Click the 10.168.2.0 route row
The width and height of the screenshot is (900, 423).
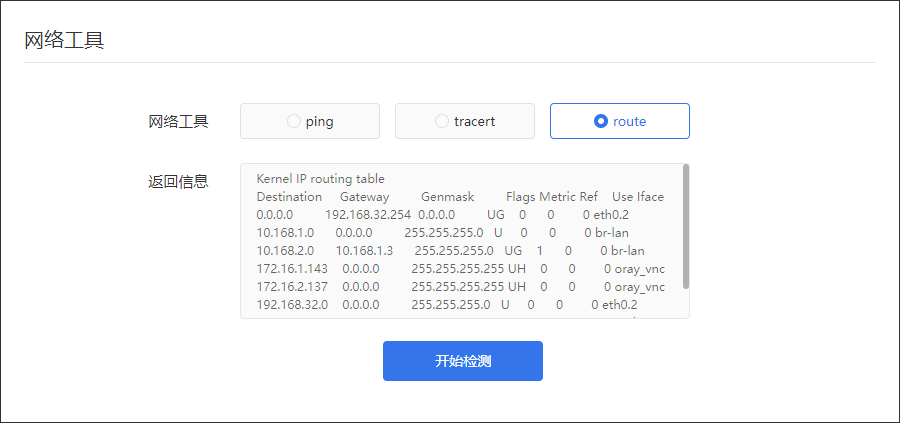[451, 251]
